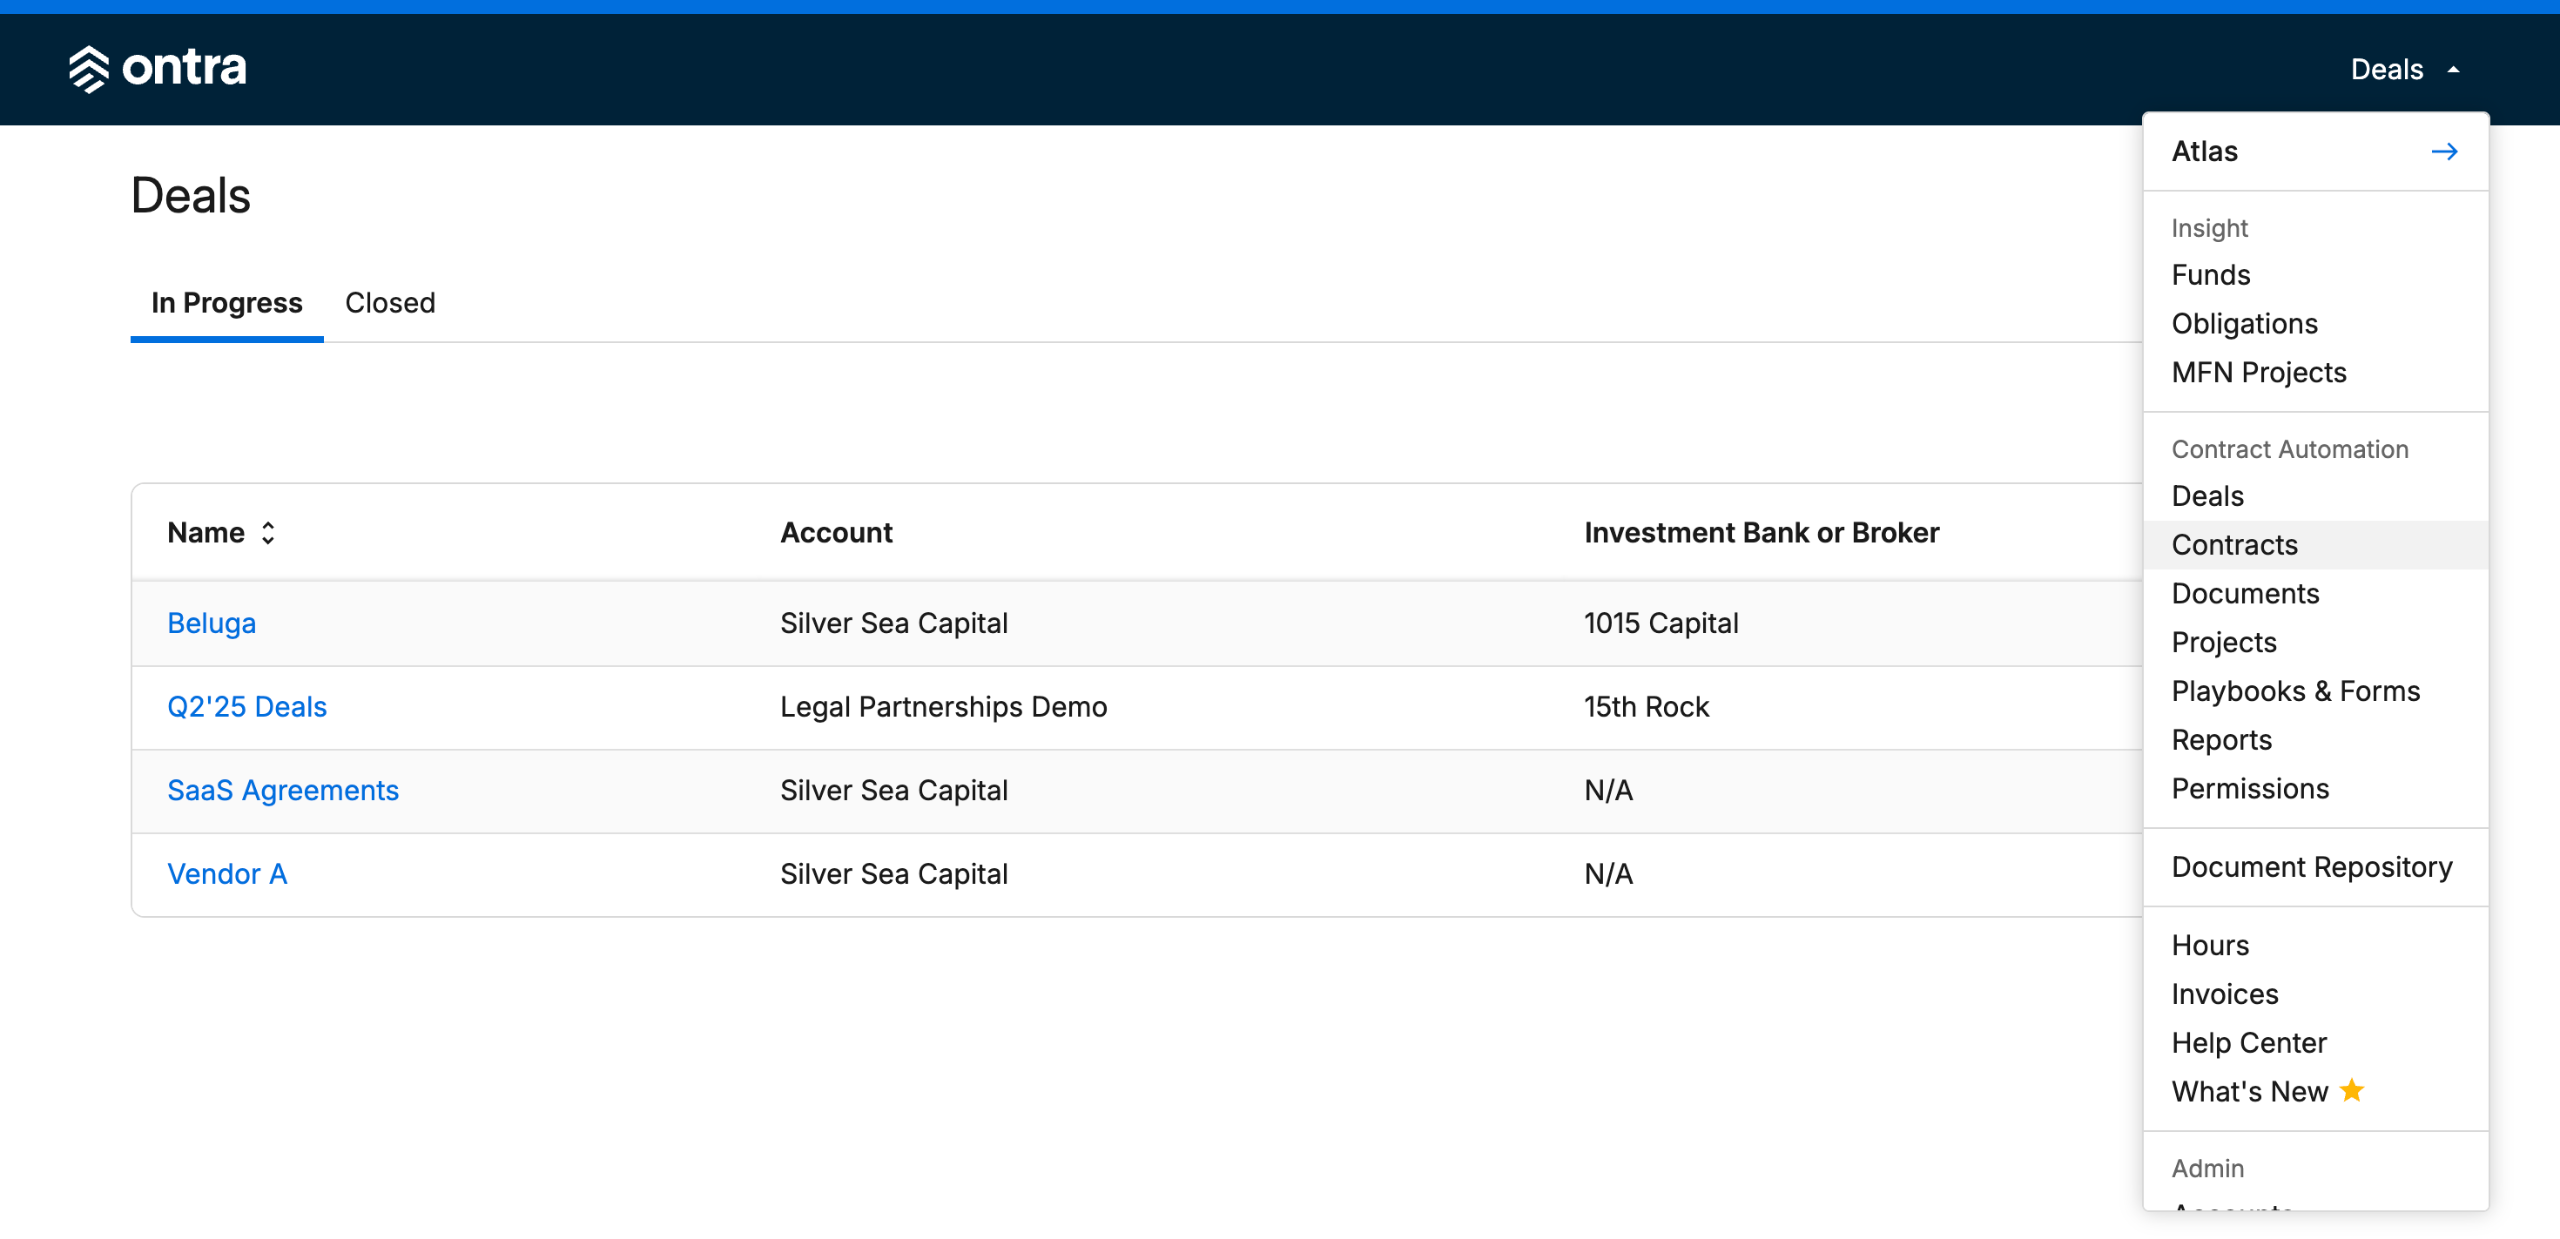The height and width of the screenshot is (1239, 2560).
Task: Select the In Progress tab
Action: tap(226, 303)
